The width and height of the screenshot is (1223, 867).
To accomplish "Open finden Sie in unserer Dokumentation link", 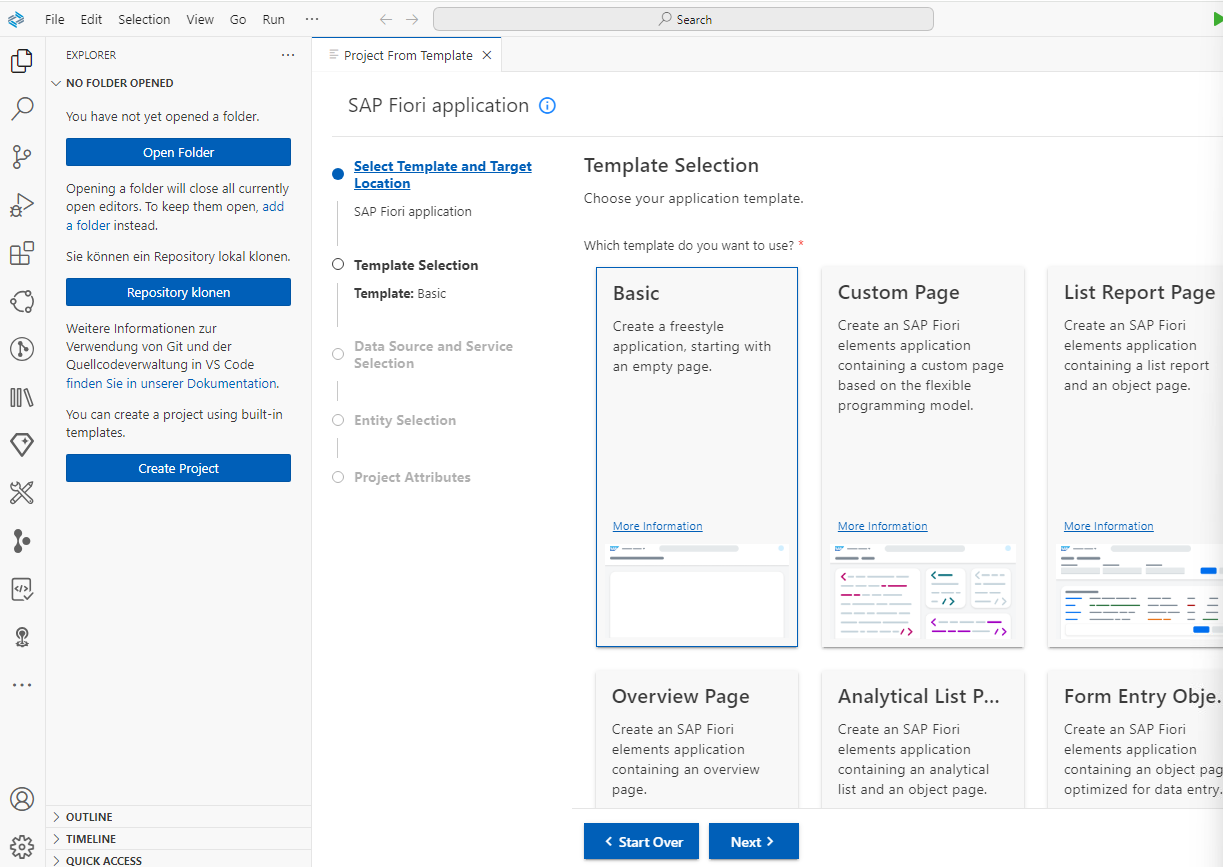I will (171, 383).
